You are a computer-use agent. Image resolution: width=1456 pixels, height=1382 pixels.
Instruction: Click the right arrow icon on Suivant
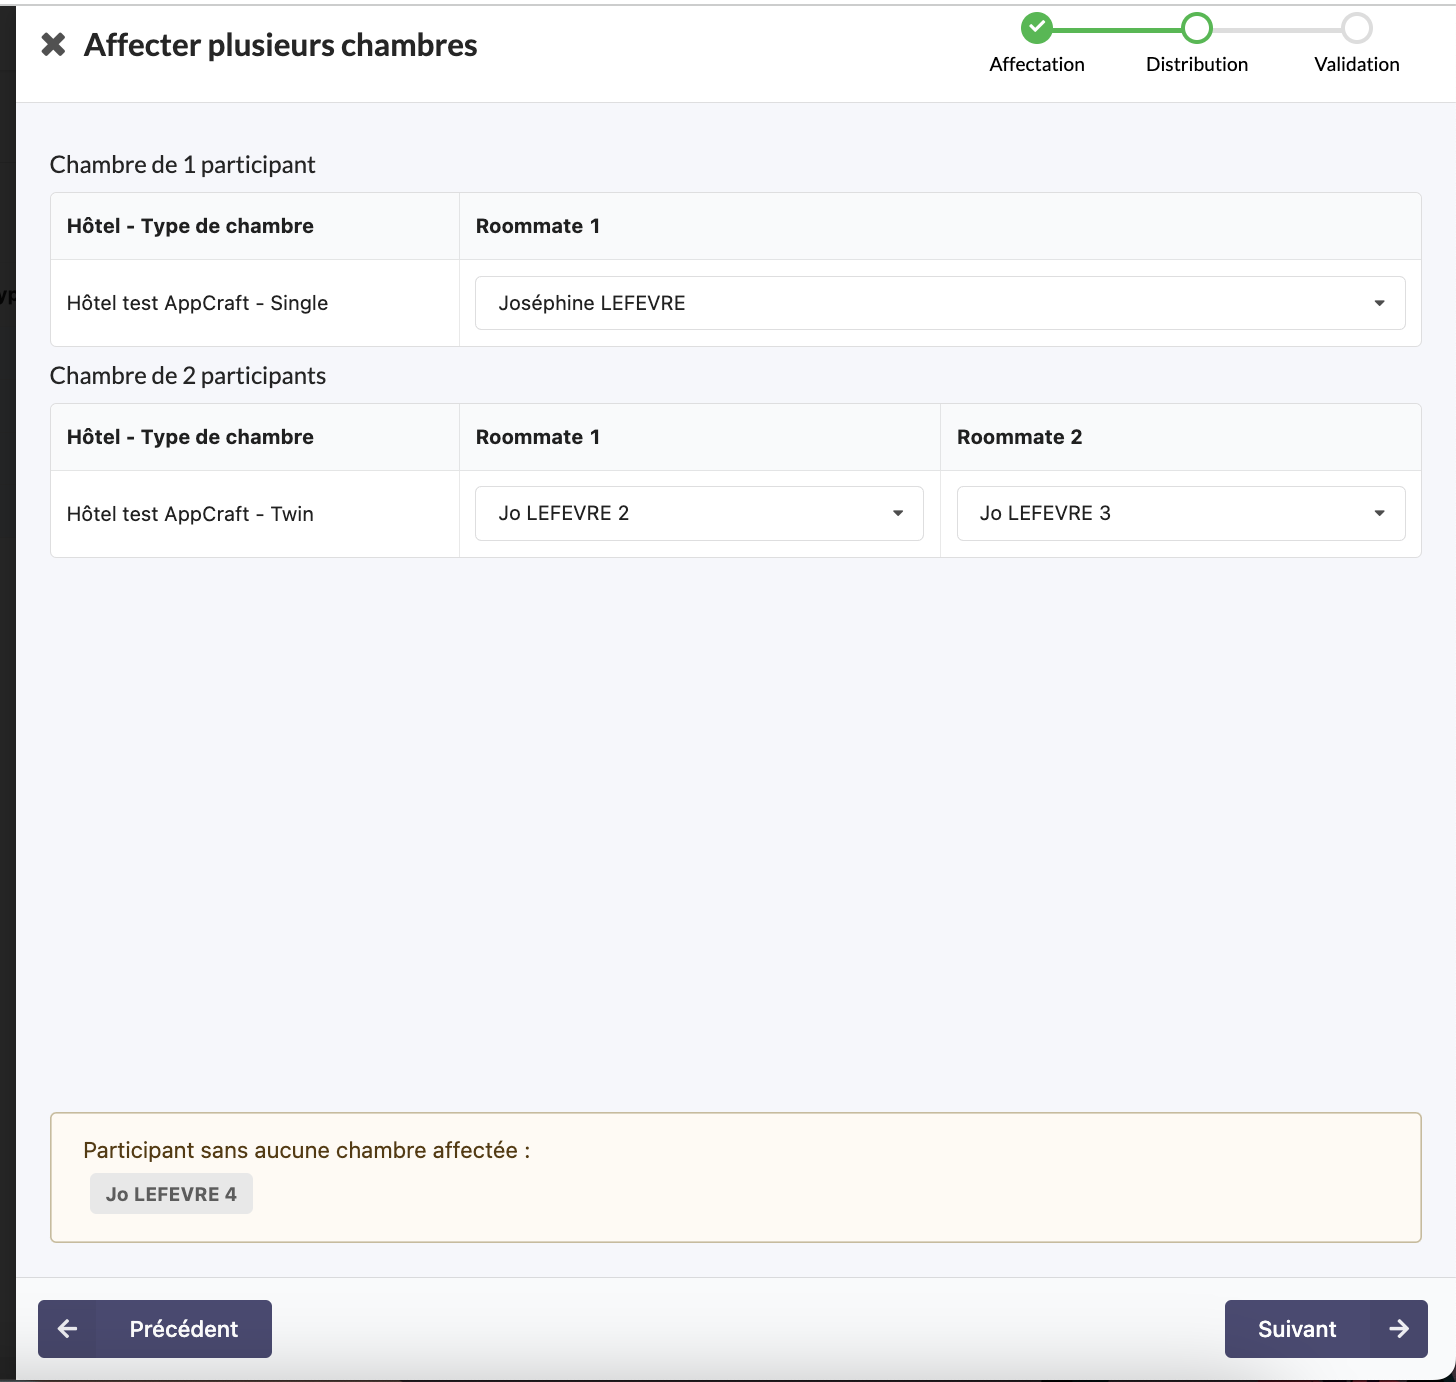tap(1398, 1328)
